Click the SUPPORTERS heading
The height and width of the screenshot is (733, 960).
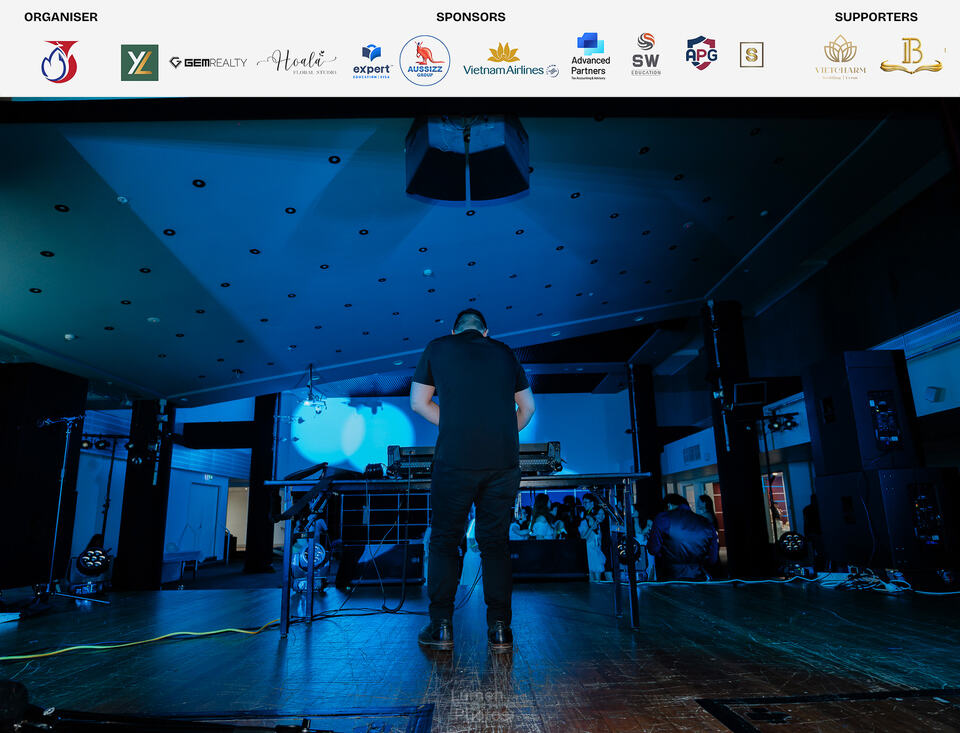coord(876,17)
